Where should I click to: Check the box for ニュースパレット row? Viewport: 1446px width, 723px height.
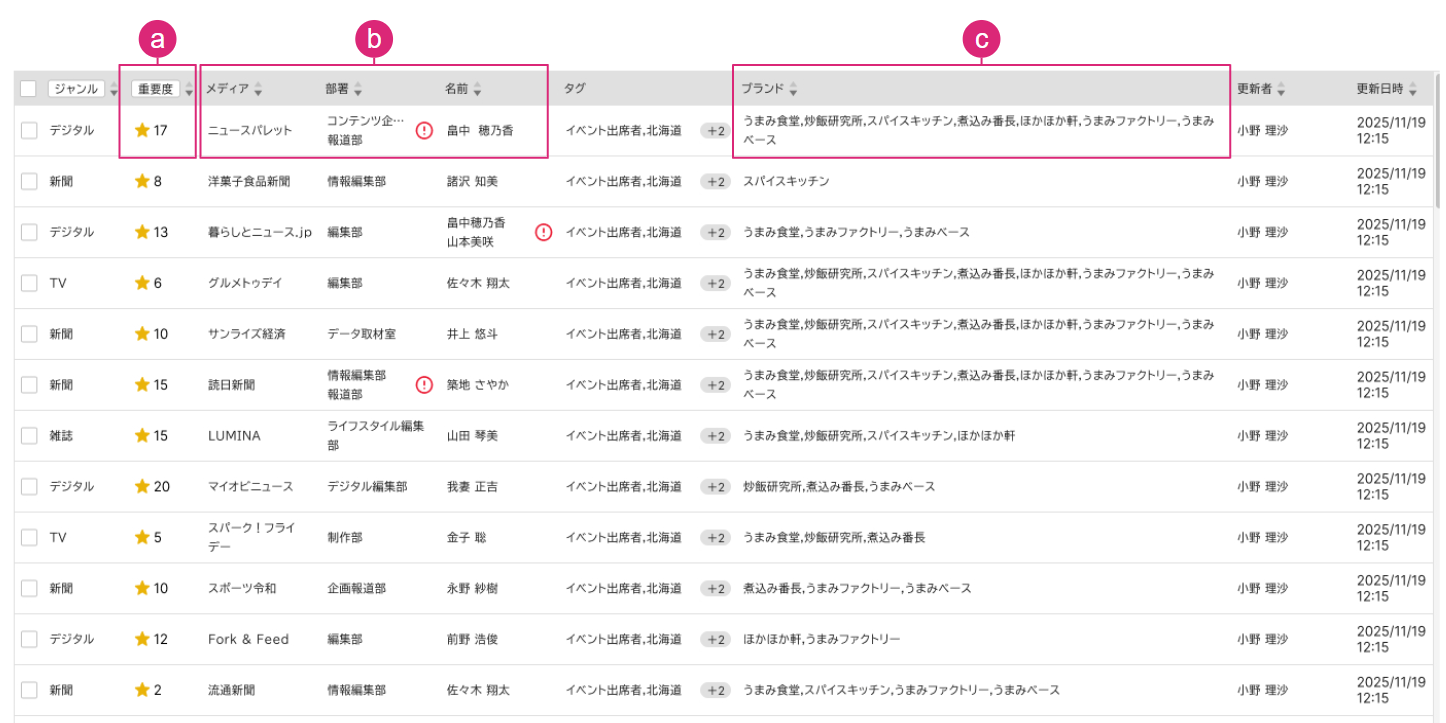[29, 130]
